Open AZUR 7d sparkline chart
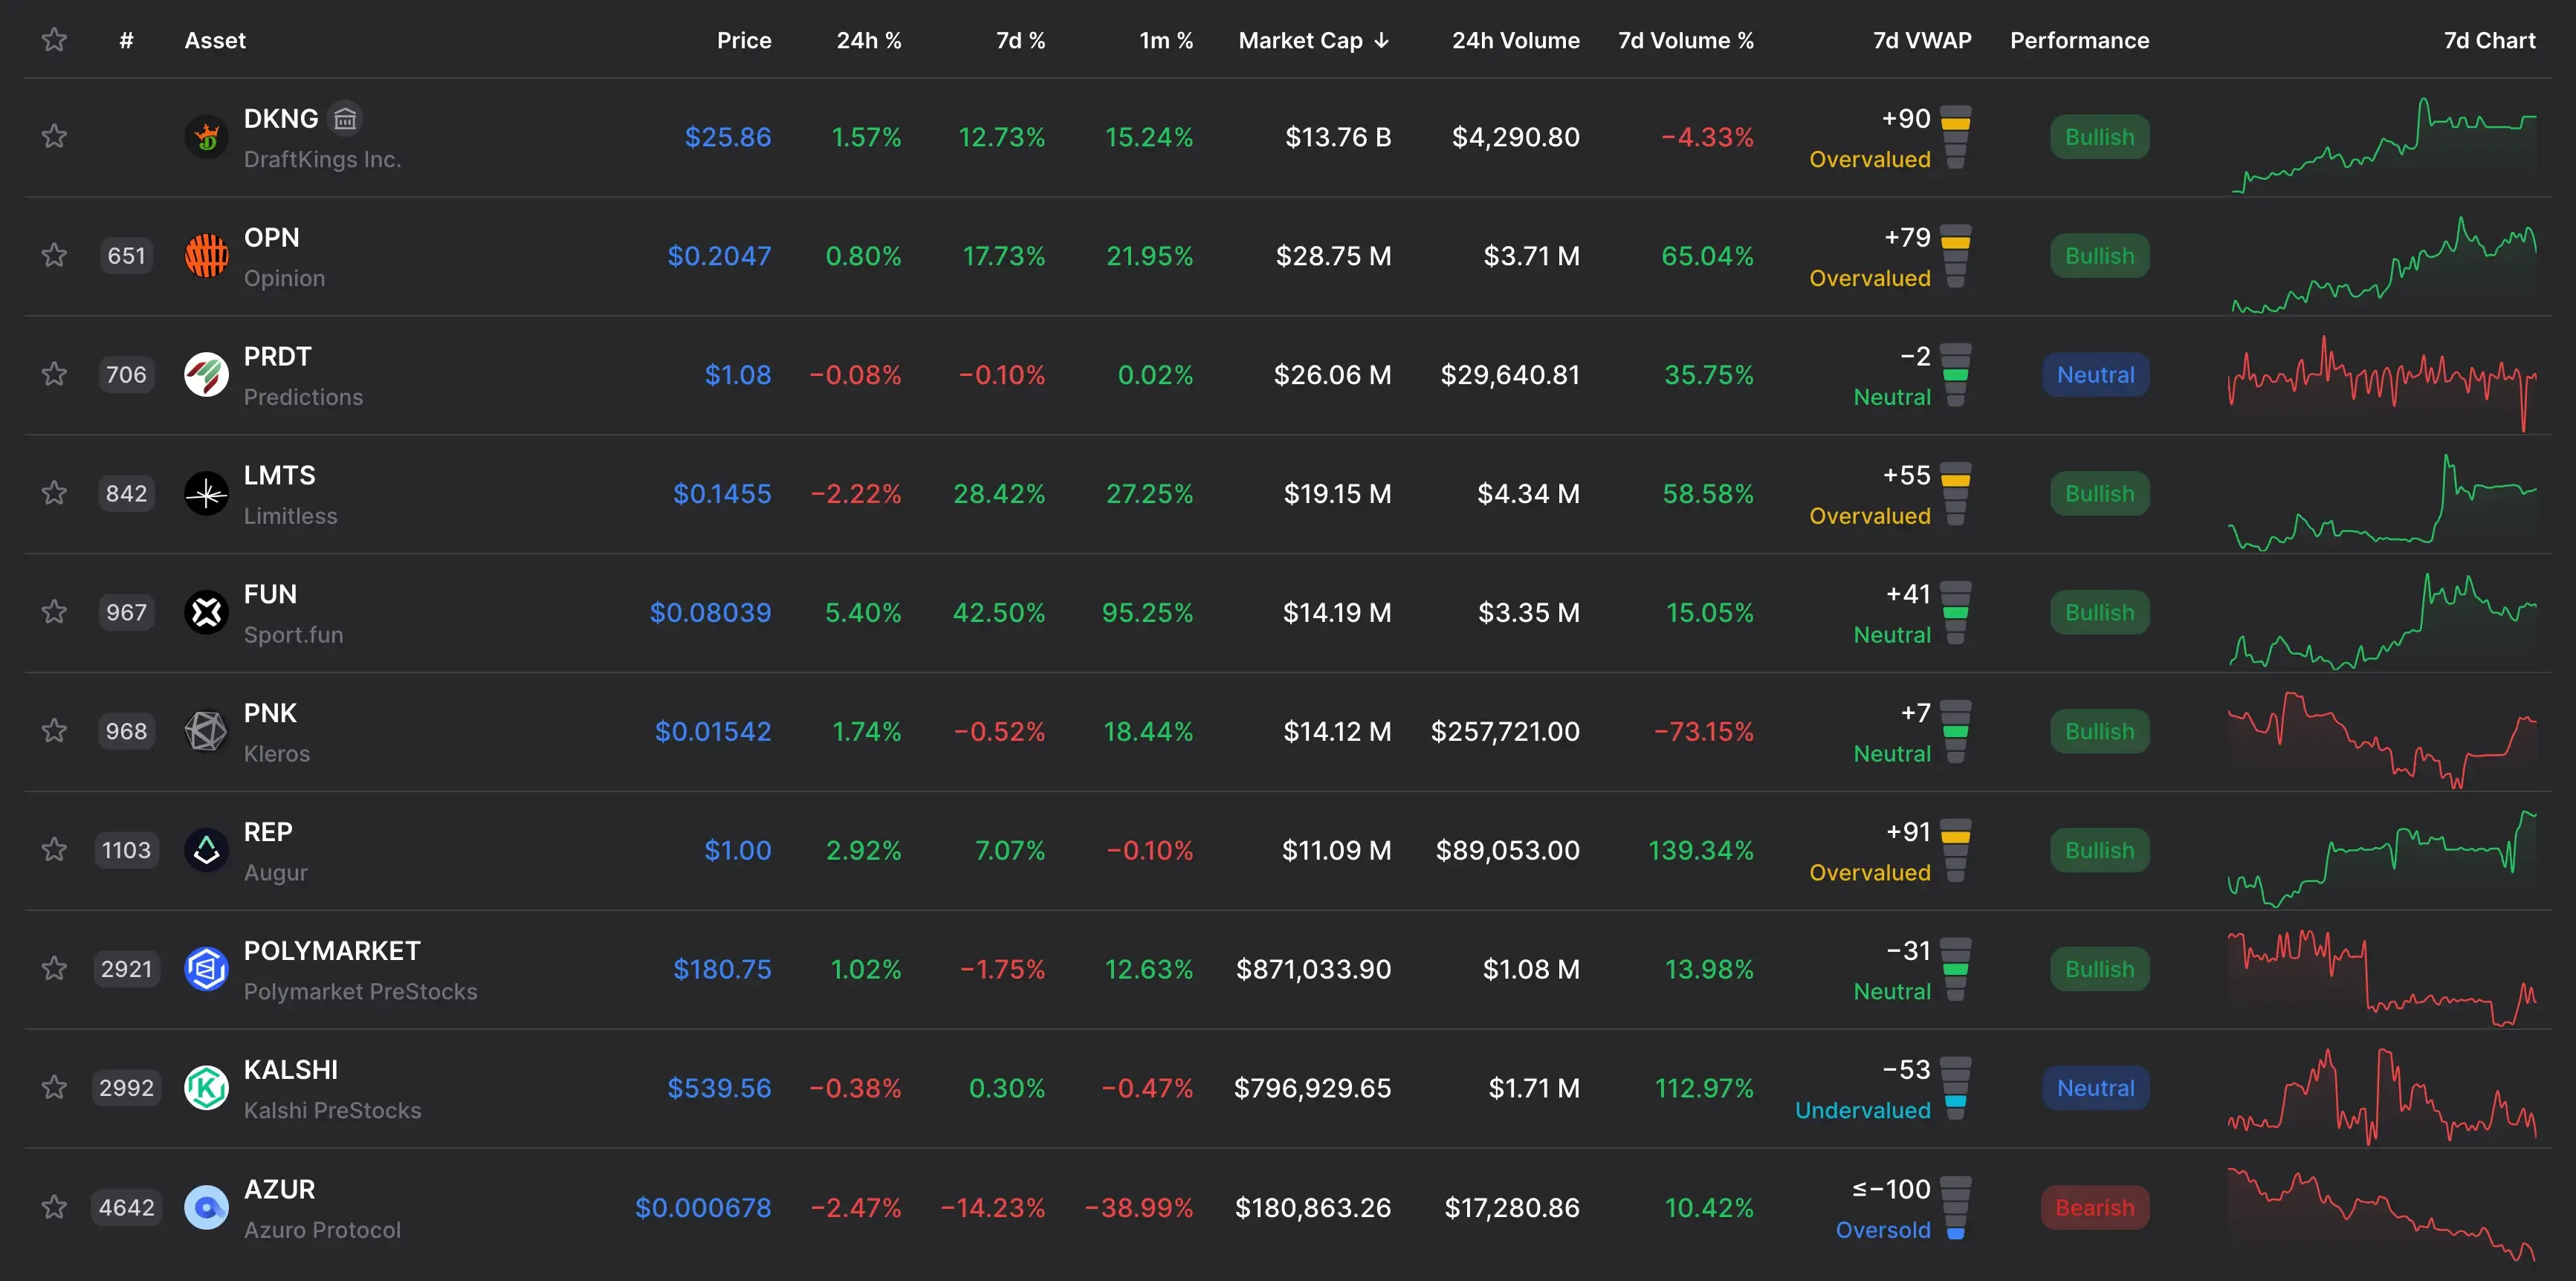Screen dimensions: 2576x1281 pos(2383,1214)
